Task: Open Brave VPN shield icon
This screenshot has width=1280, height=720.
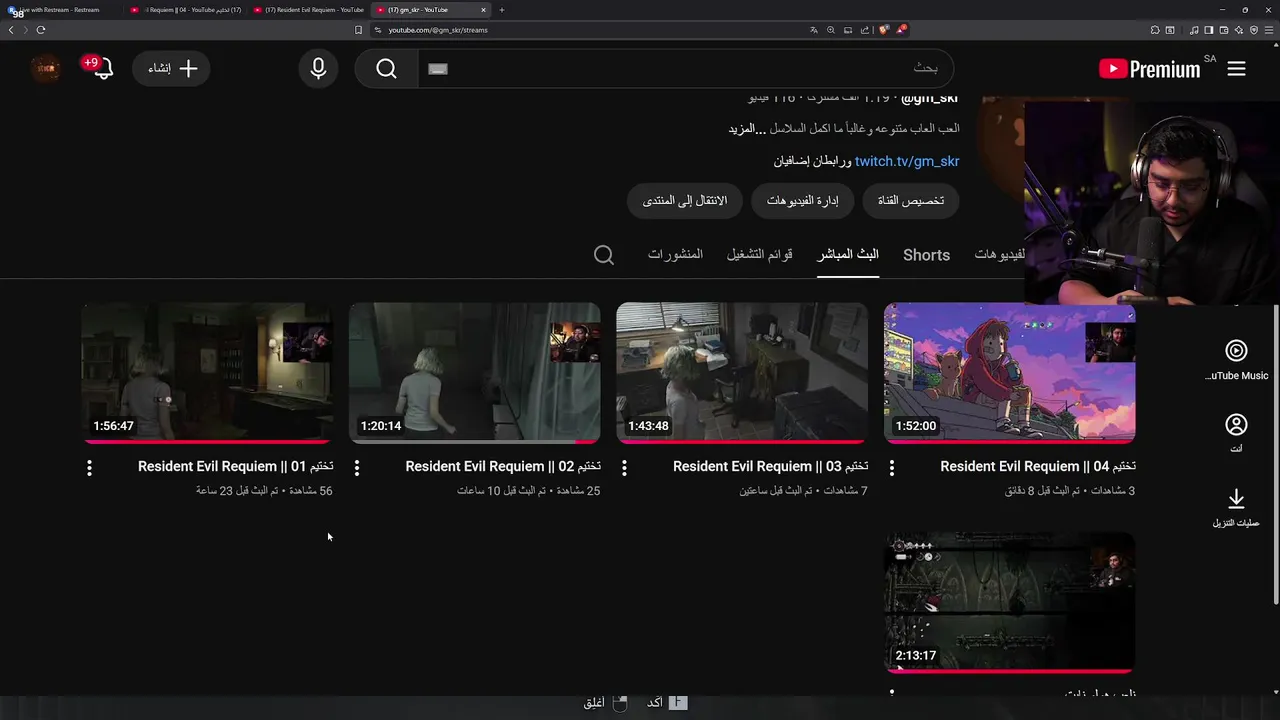Action: click(x=1254, y=30)
